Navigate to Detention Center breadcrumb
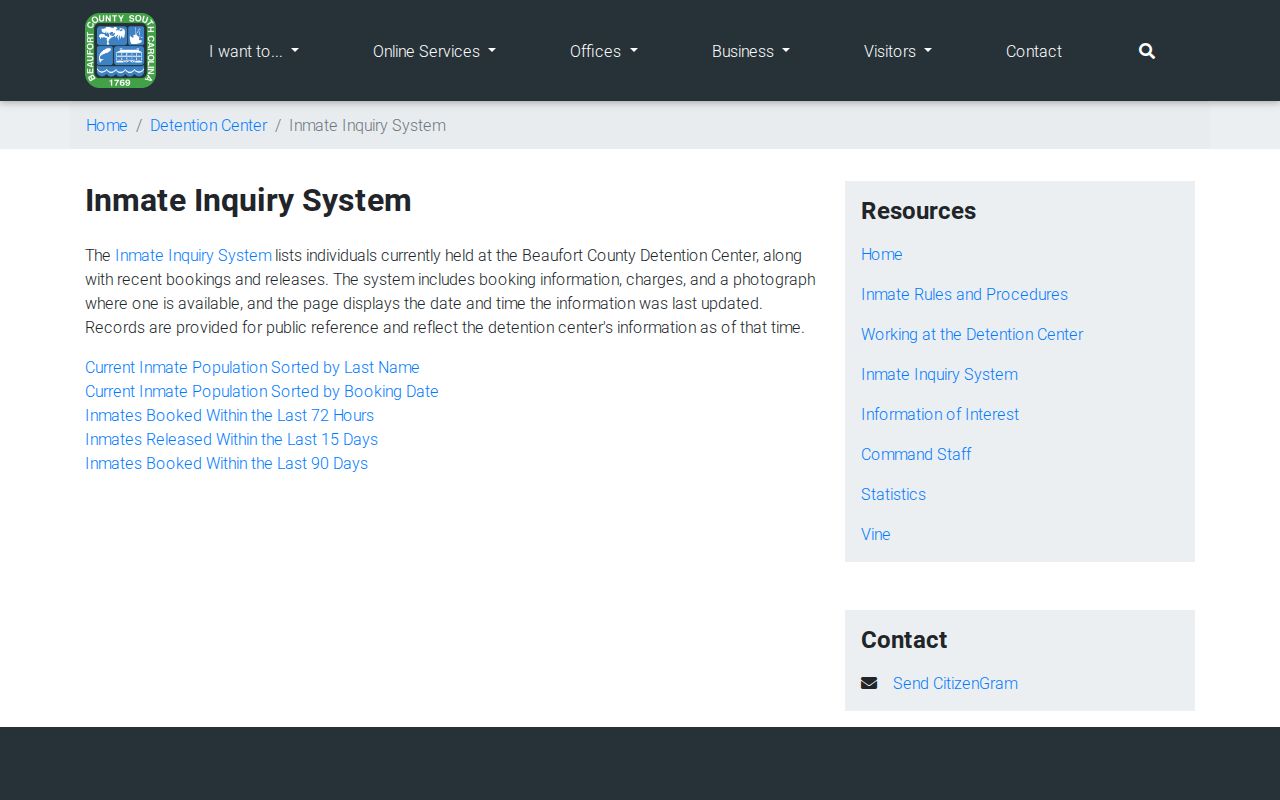The image size is (1280, 800). click(x=209, y=125)
